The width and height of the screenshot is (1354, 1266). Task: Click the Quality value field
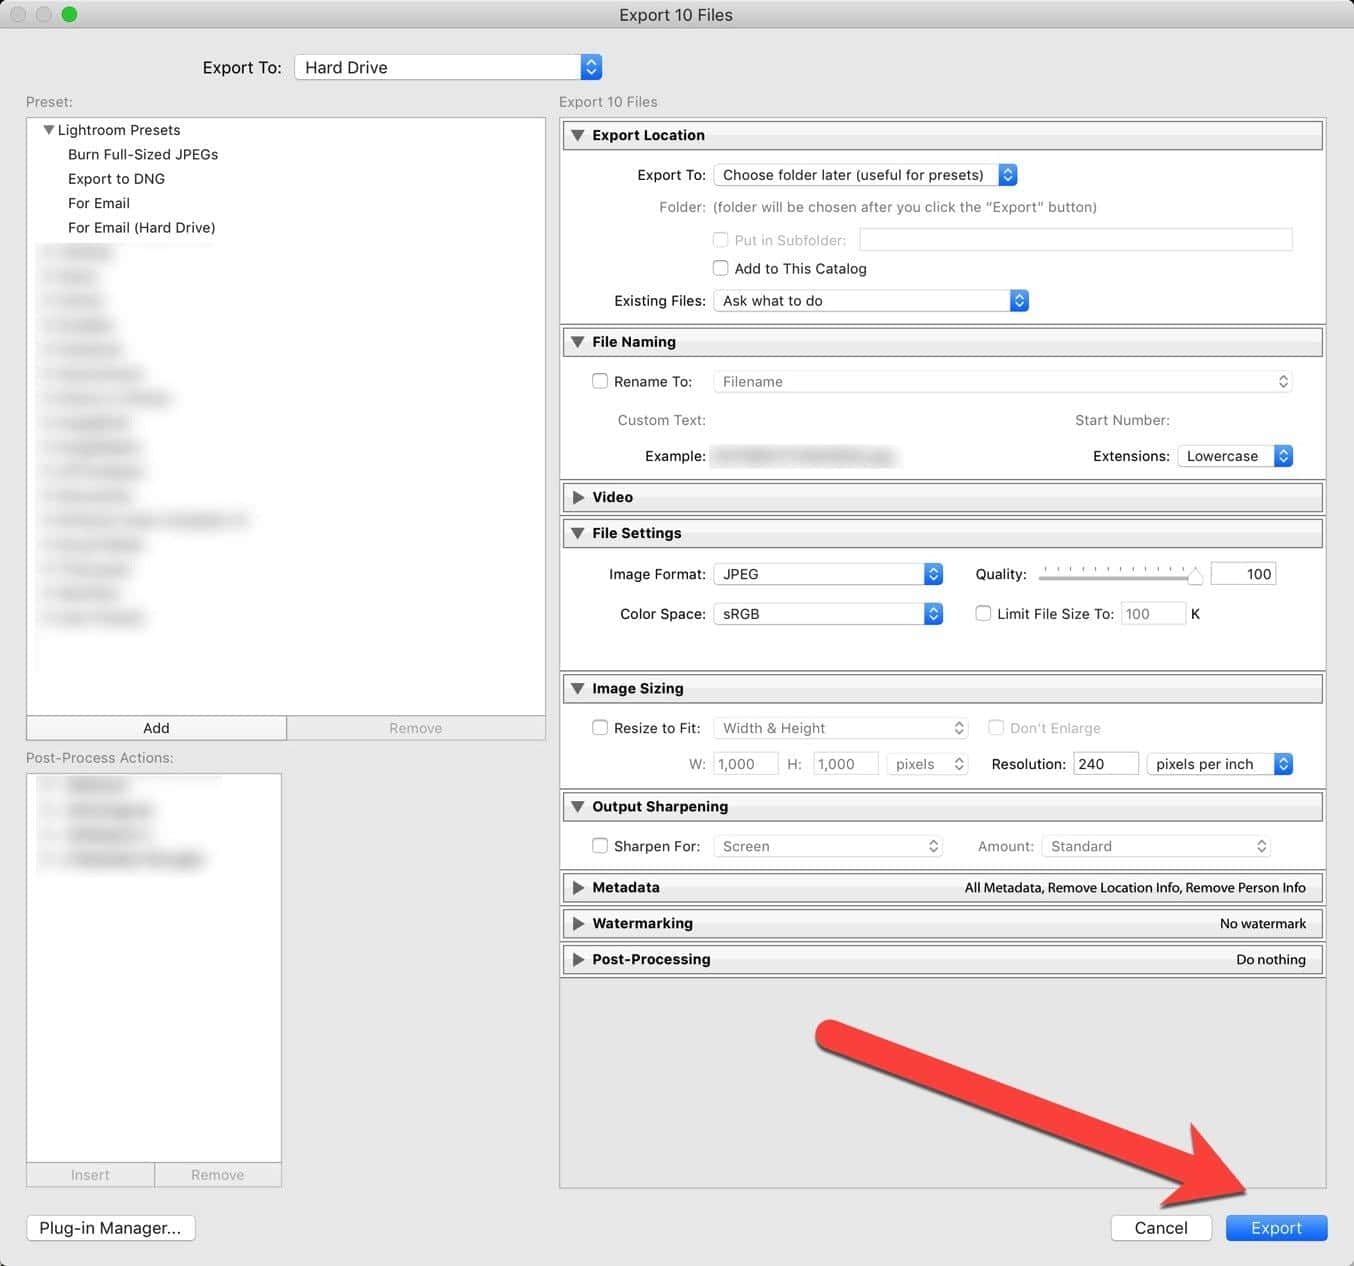1243,574
